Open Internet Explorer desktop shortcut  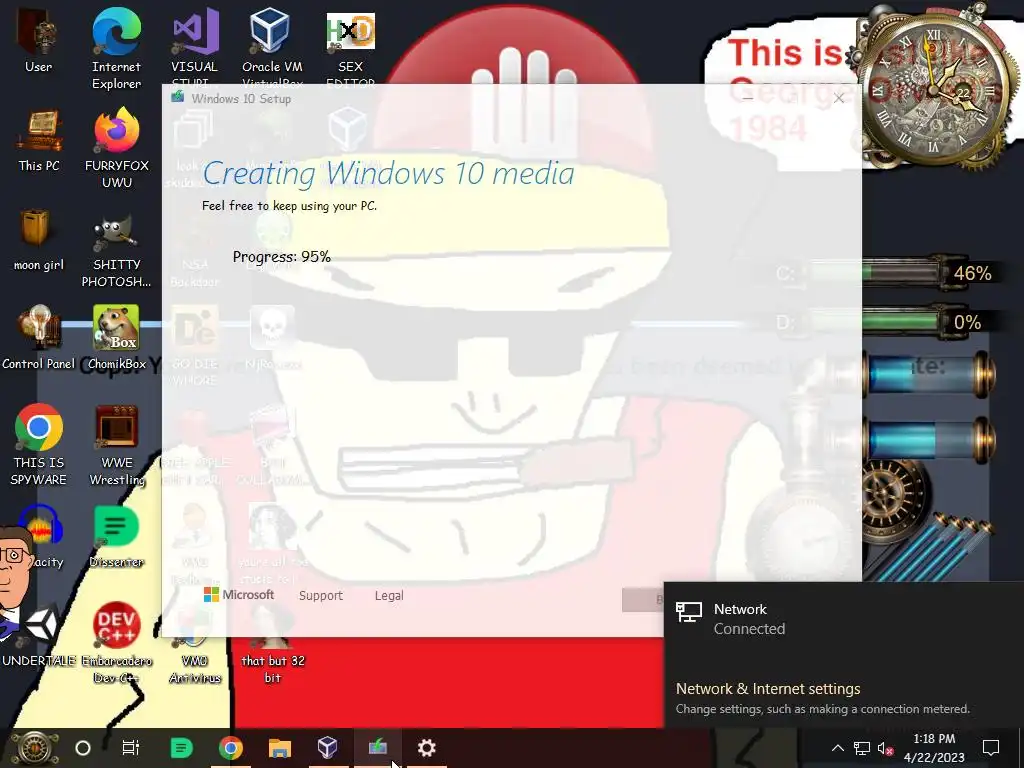tap(116, 49)
